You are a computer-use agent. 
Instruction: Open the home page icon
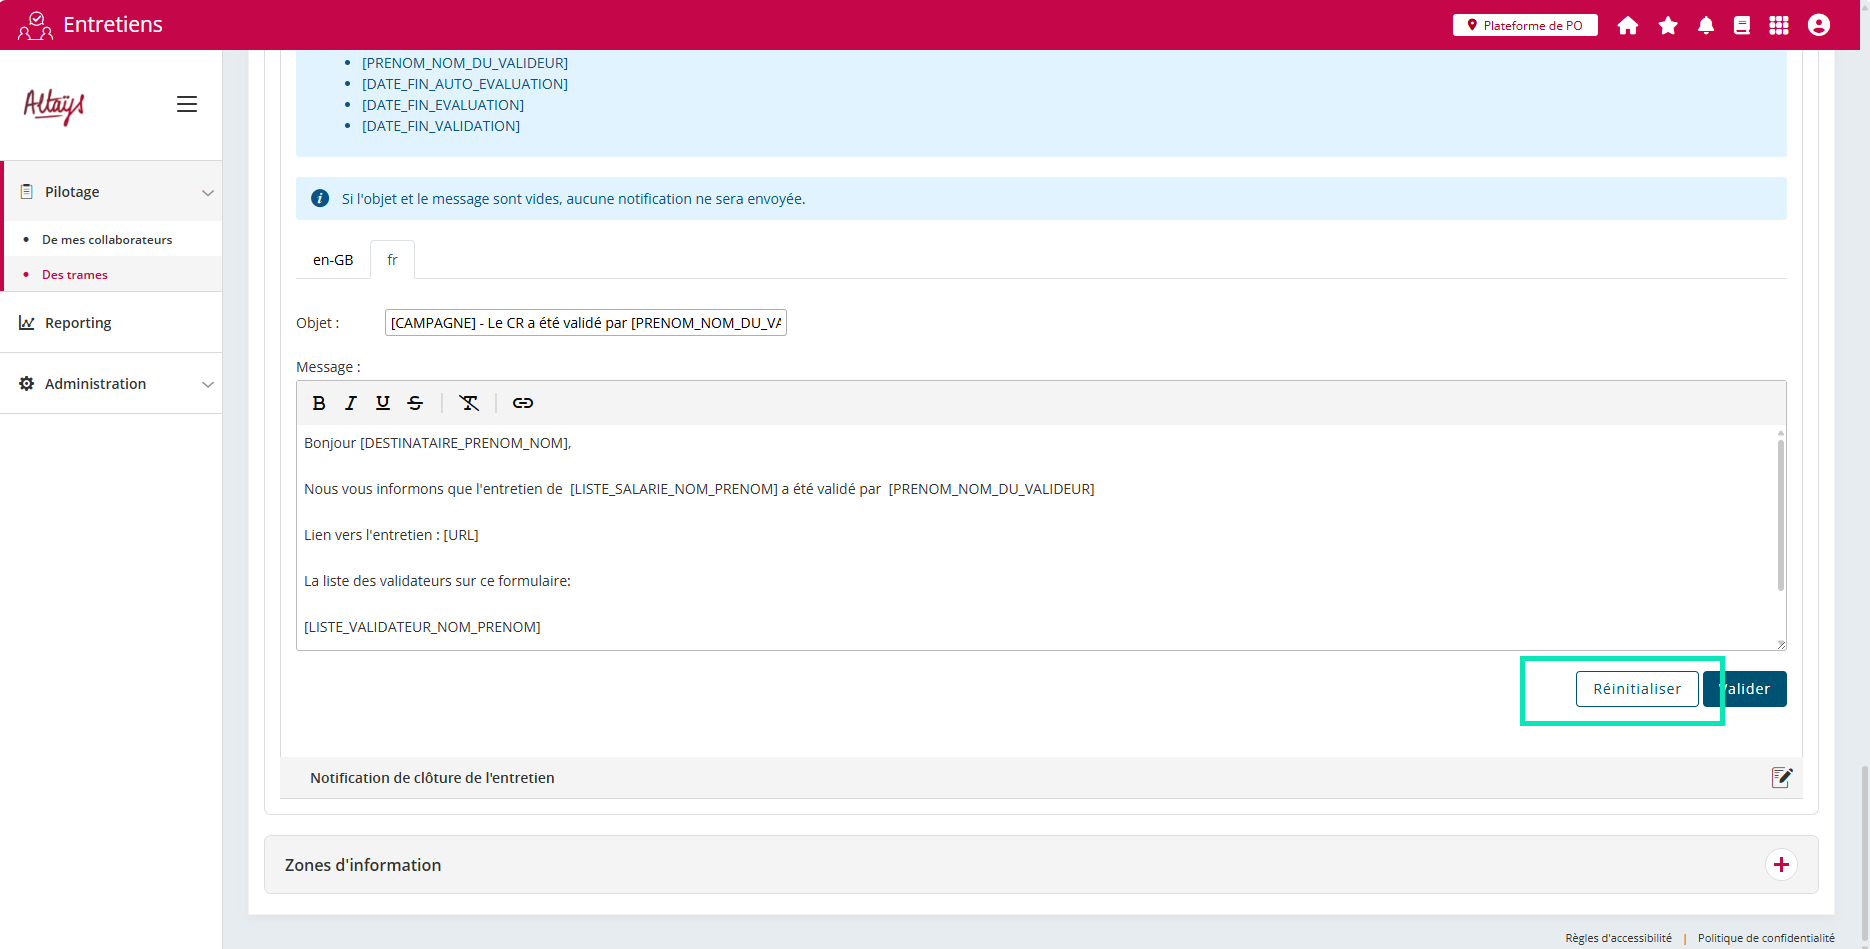click(1628, 25)
